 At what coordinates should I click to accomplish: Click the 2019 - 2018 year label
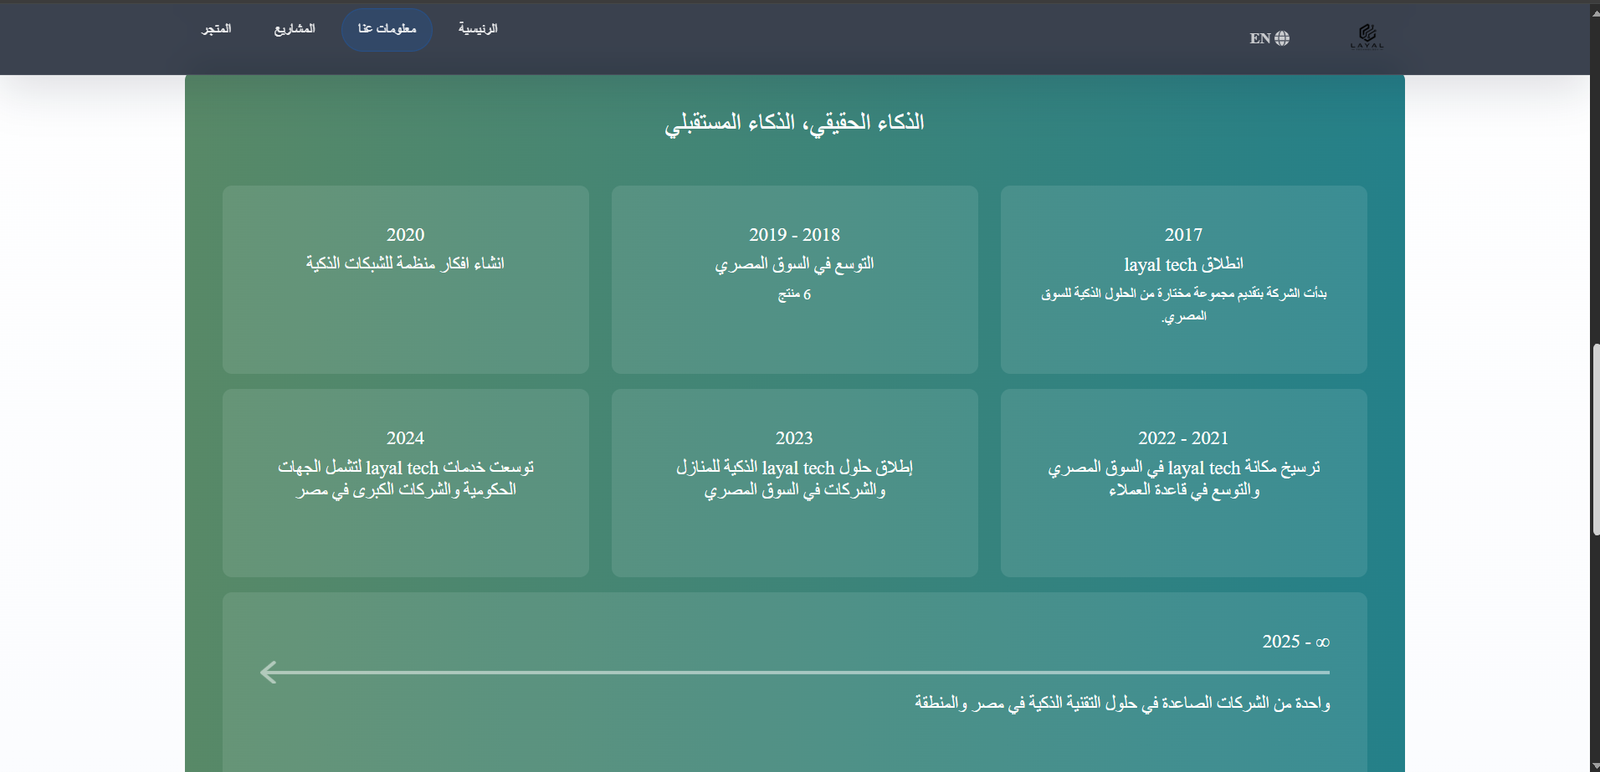pyautogui.click(x=795, y=234)
